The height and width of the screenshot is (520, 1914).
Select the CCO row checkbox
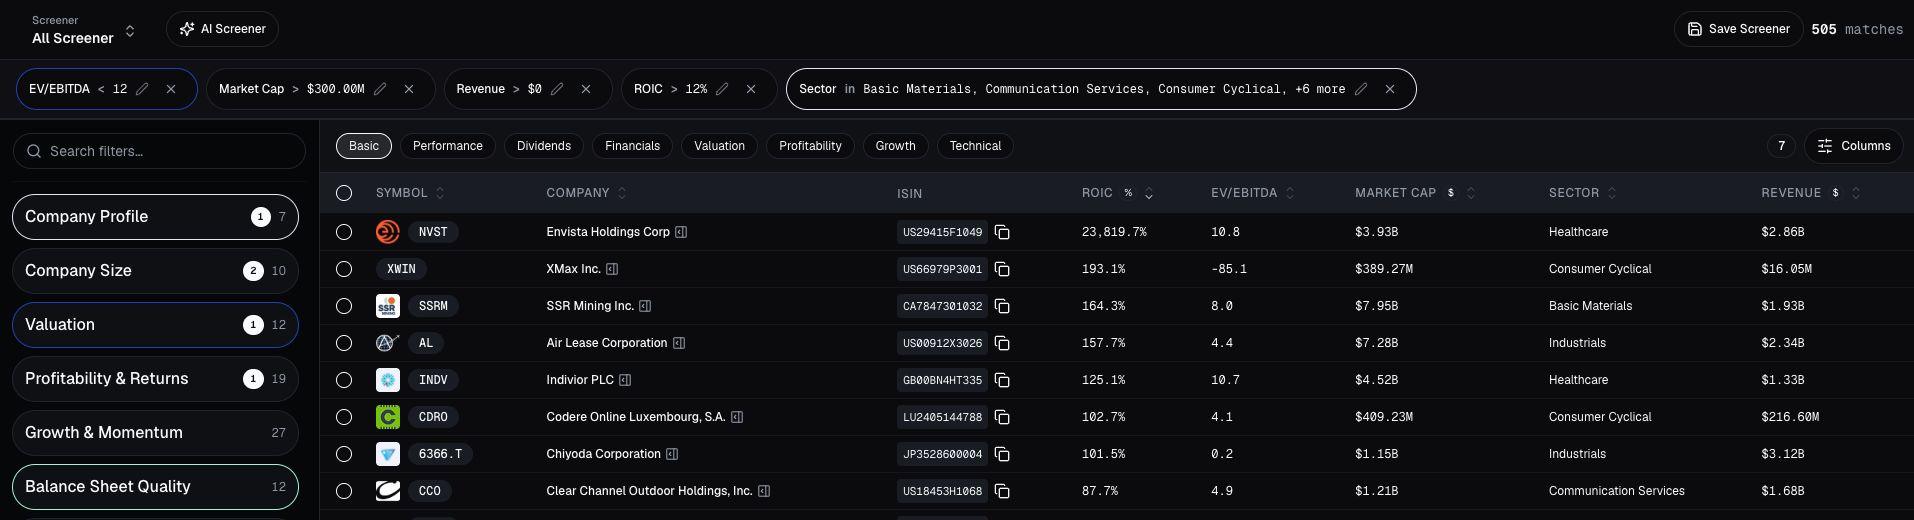point(344,491)
